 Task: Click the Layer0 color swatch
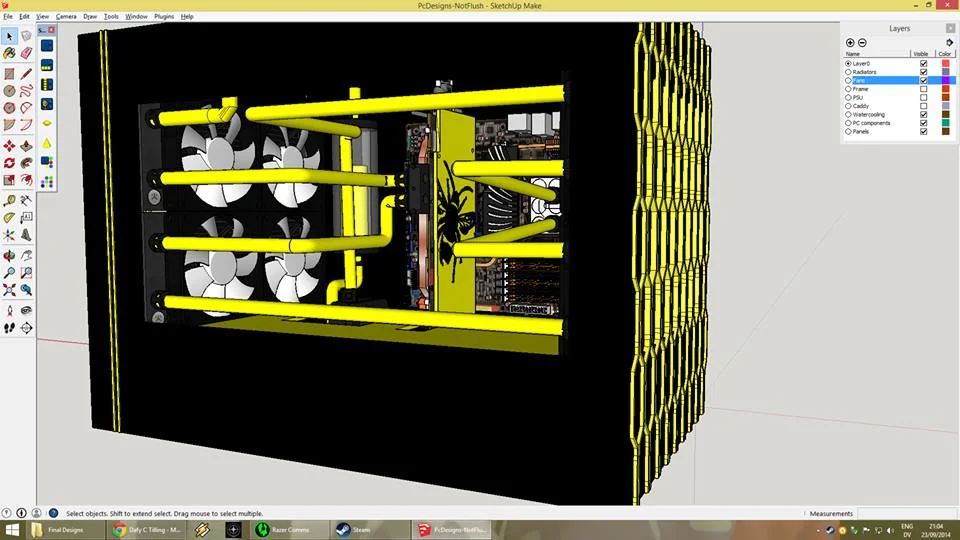coord(945,64)
